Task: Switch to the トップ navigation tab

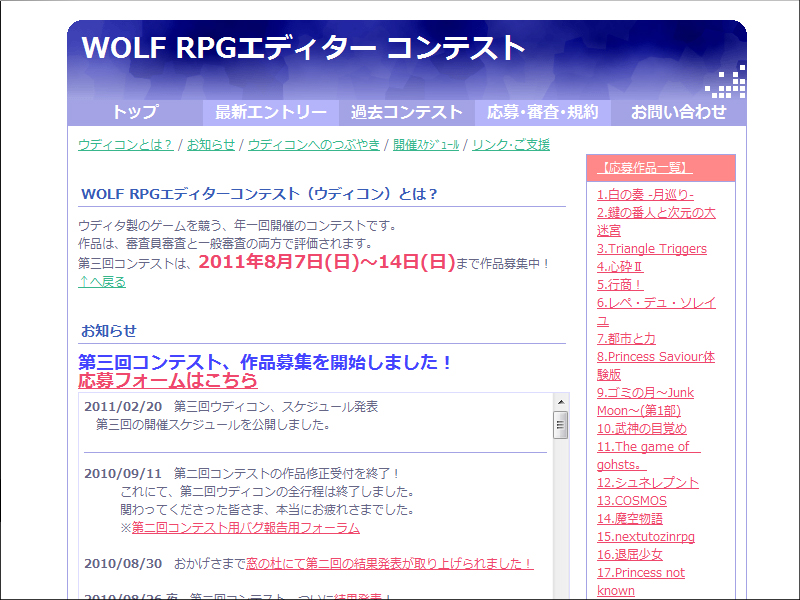Action: (x=135, y=112)
